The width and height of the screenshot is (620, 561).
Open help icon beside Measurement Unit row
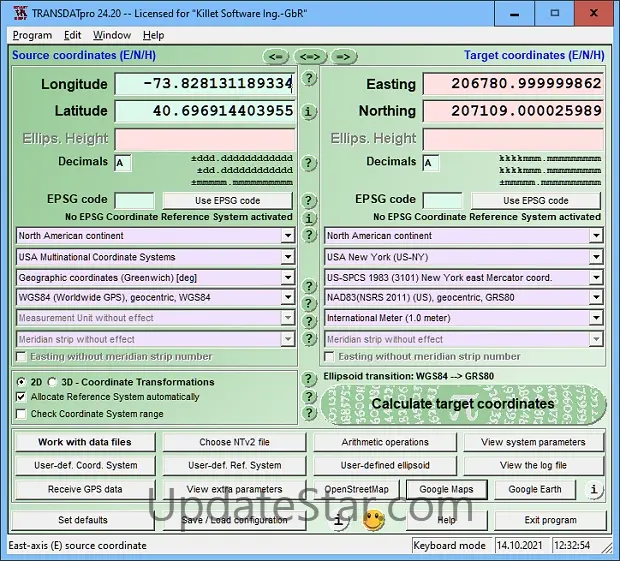click(309, 321)
